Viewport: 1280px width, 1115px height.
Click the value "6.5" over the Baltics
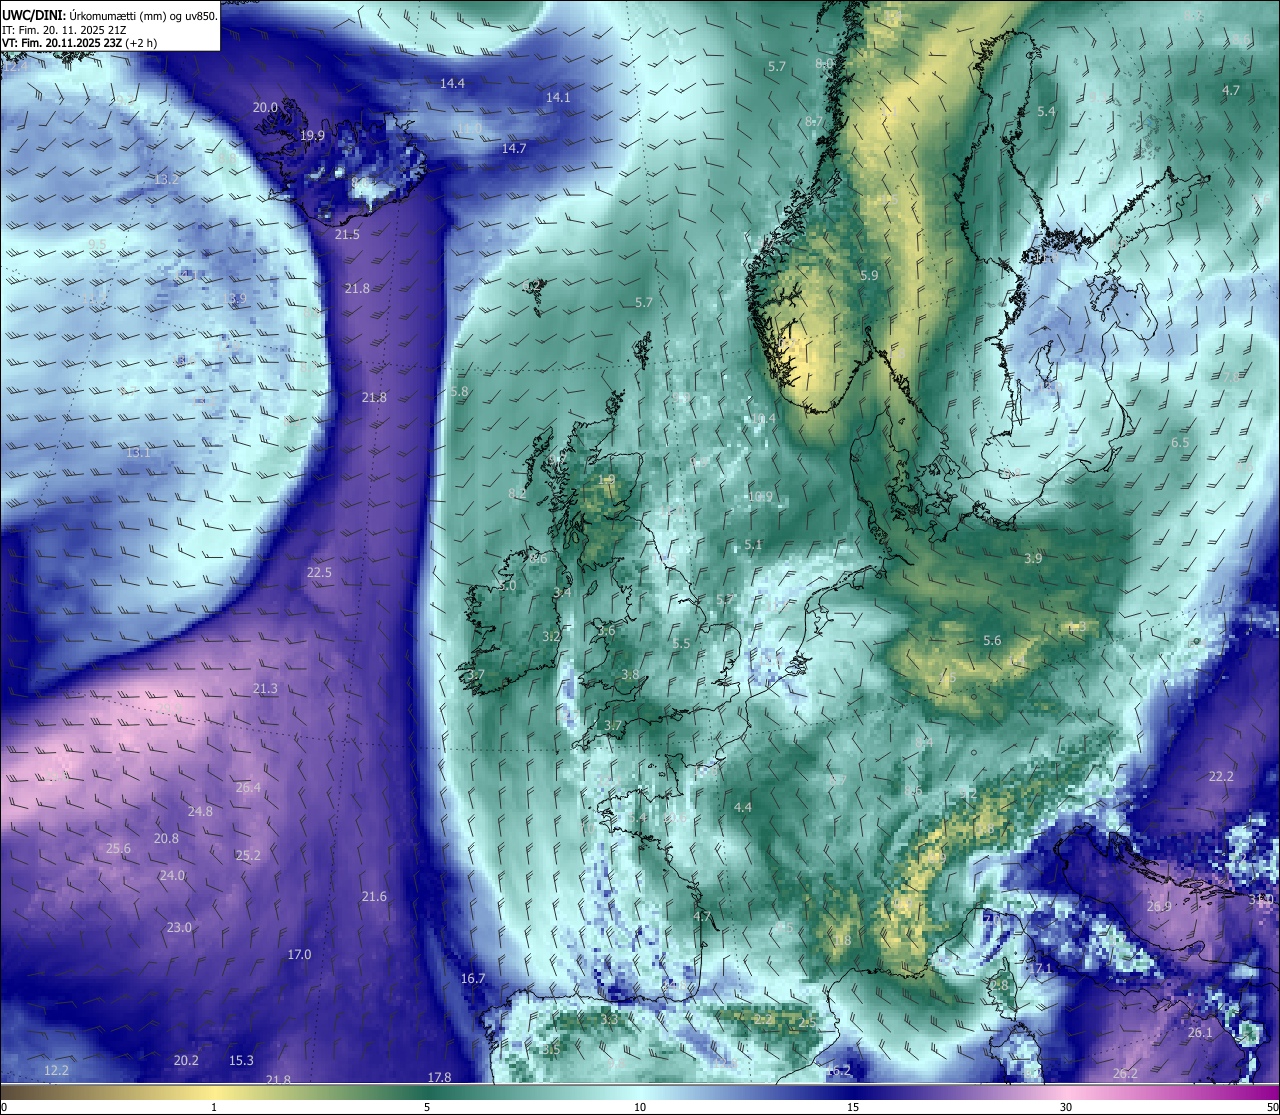tap(1180, 442)
